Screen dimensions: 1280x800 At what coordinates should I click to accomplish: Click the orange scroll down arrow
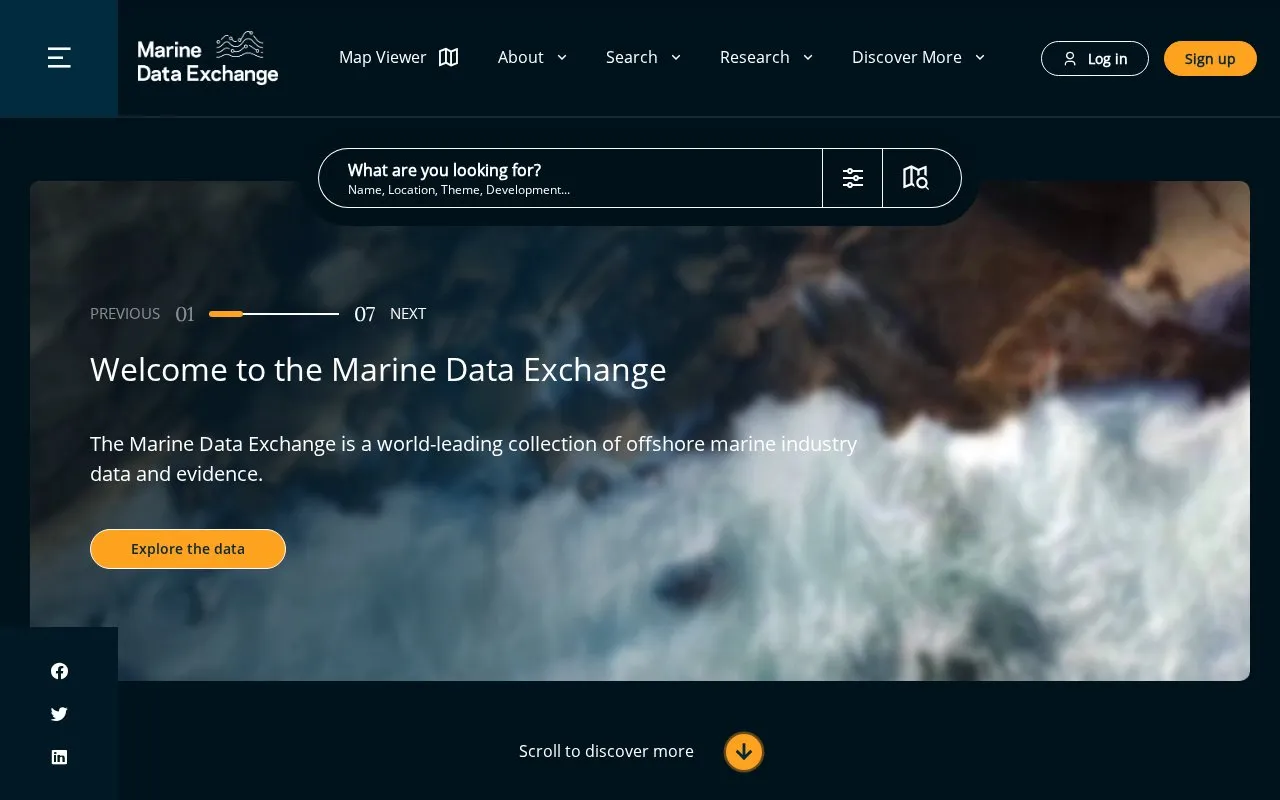click(744, 752)
